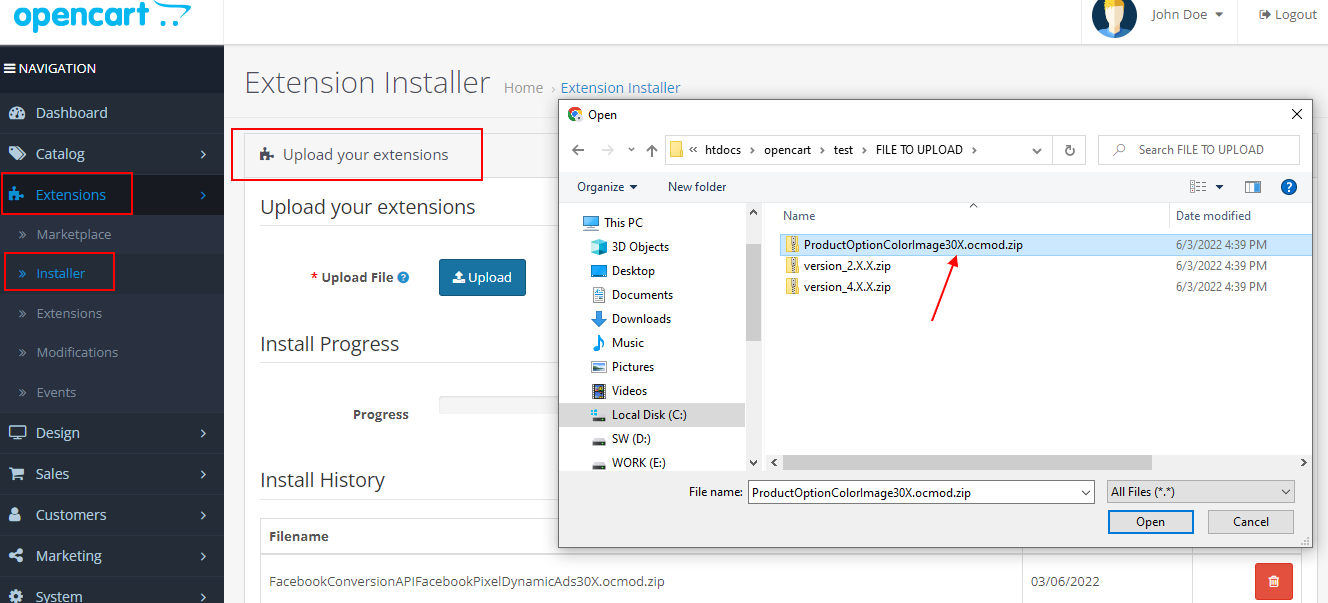Image resolution: width=1328 pixels, height=603 pixels.
Task: Click the red trash delete button
Action: pos(1273,581)
